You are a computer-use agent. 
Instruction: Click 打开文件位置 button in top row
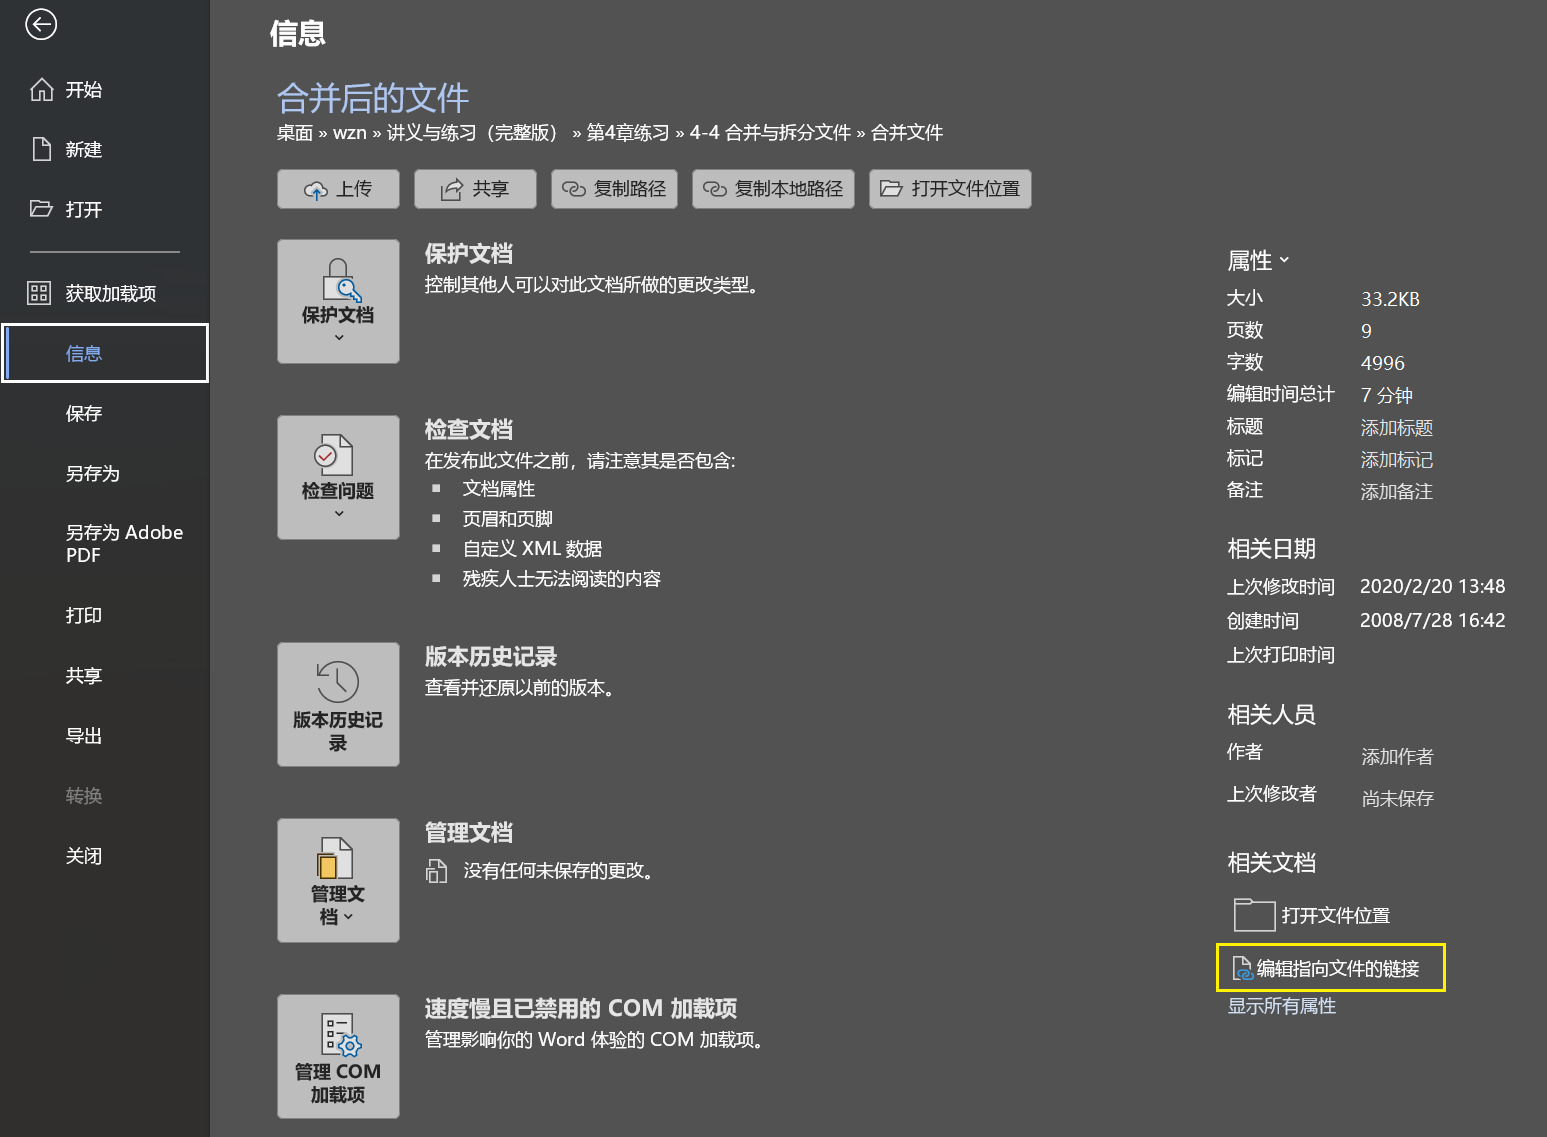[x=950, y=189]
